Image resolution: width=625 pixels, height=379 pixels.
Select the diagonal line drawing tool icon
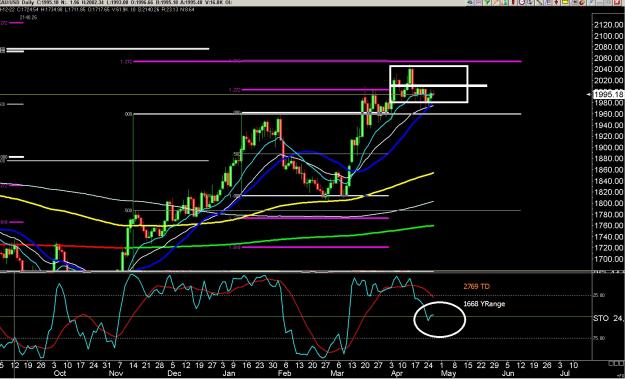[x=539, y=2]
